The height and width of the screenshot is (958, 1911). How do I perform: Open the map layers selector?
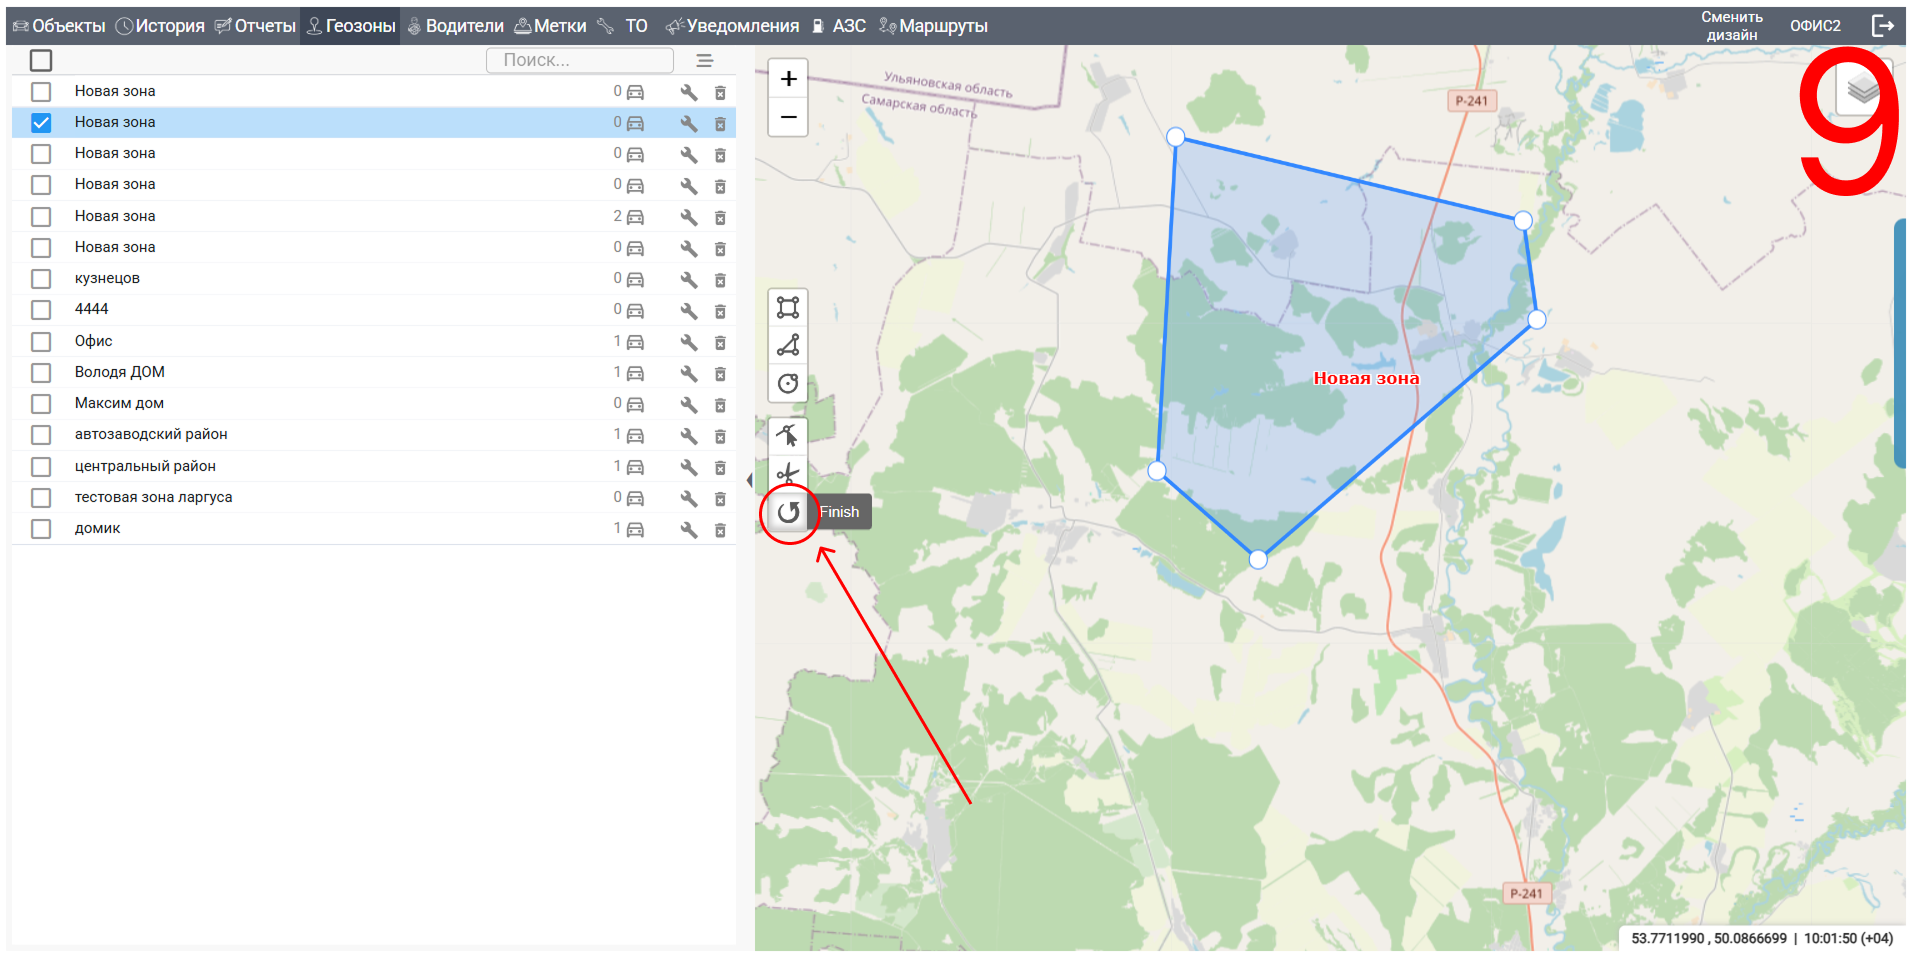pos(1861,90)
